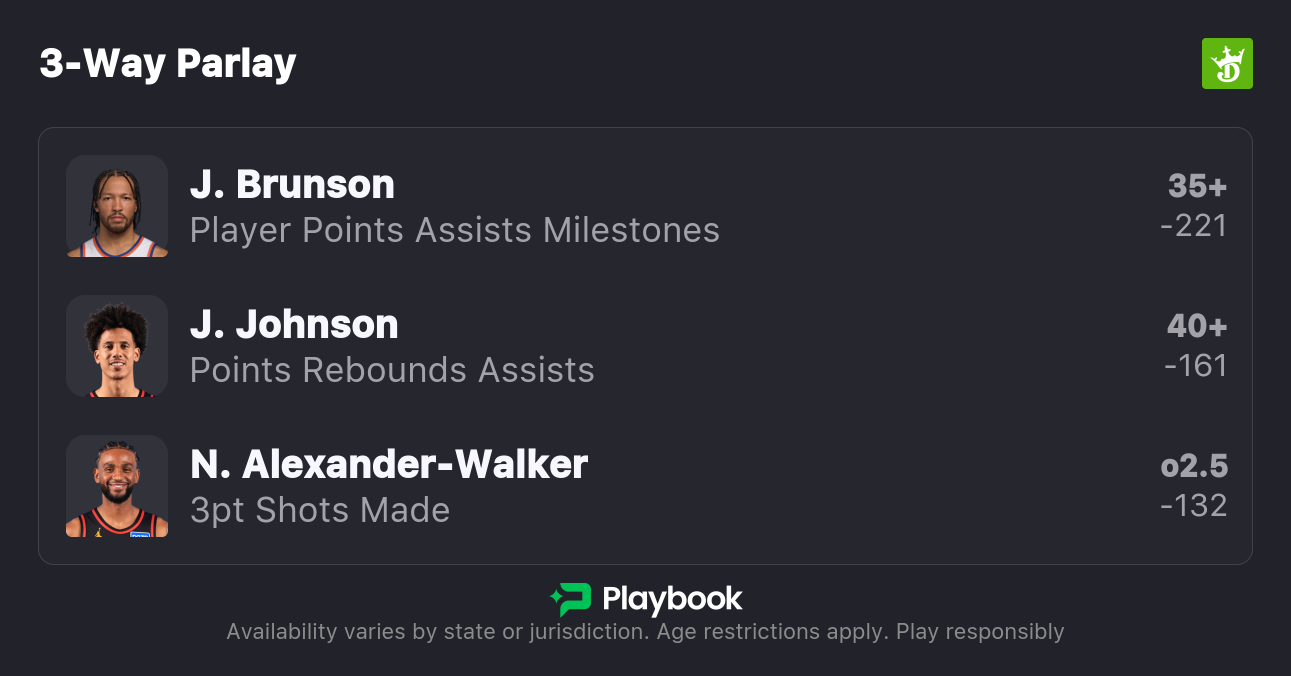Click the -221 odds value
The height and width of the screenshot is (676, 1291).
pos(1193,226)
